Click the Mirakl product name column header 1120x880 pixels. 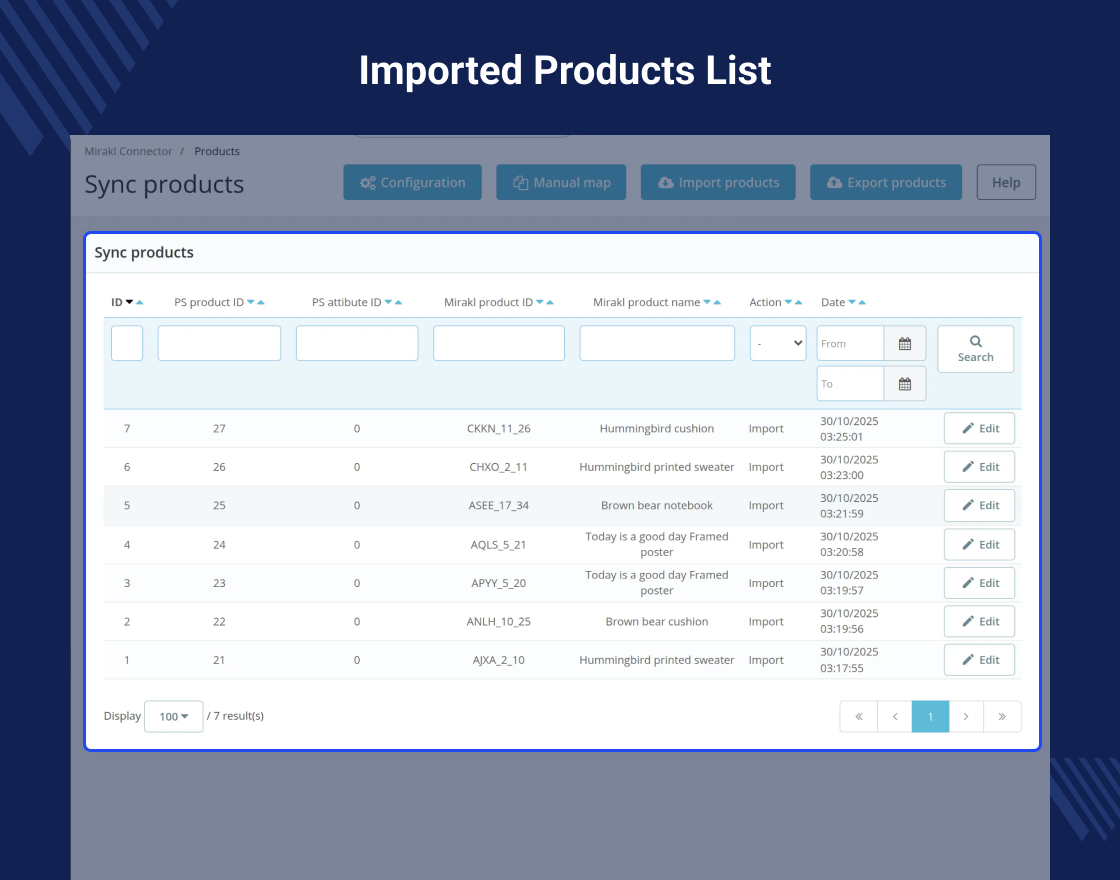tap(646, 302)
